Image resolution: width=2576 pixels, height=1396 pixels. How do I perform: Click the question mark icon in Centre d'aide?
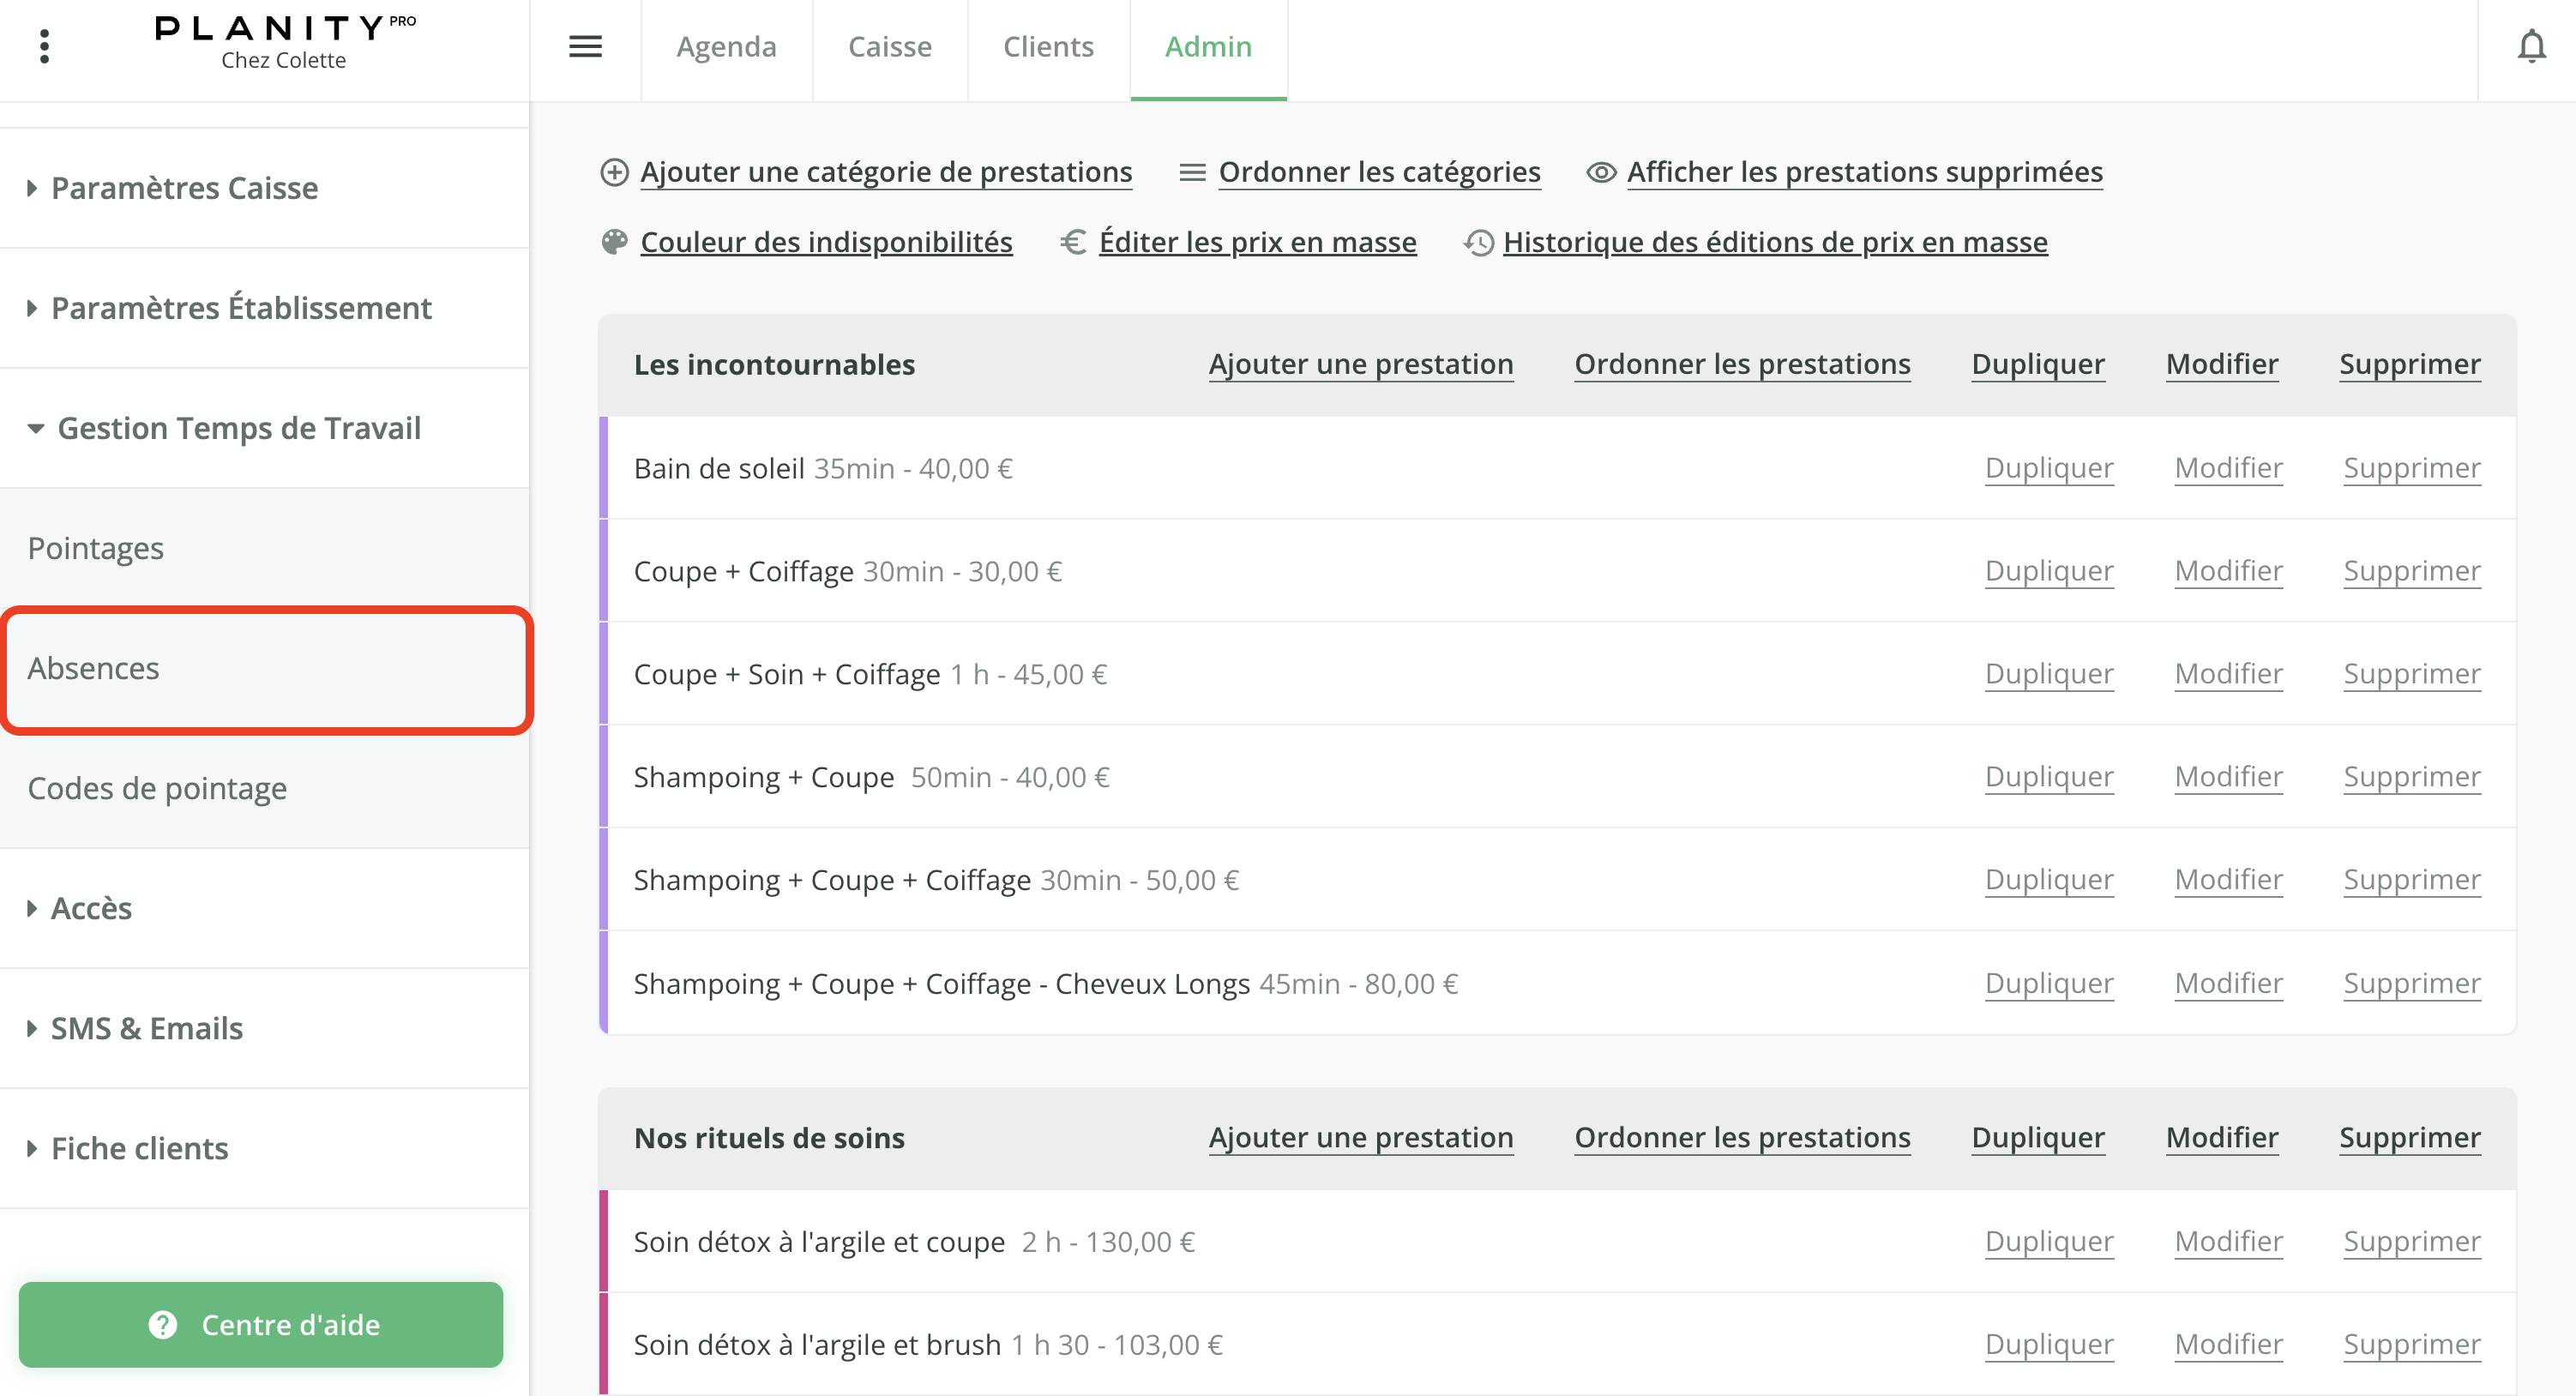[161, 1324]
